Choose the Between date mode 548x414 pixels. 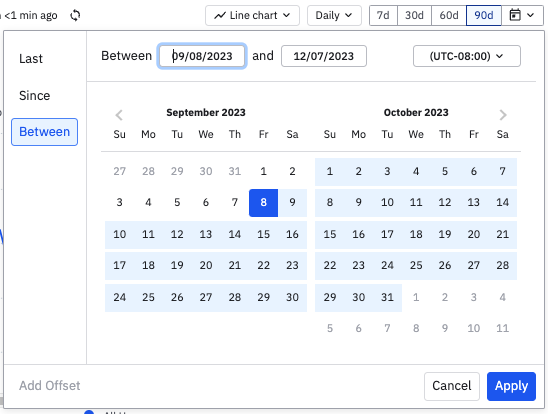[44, 132]
